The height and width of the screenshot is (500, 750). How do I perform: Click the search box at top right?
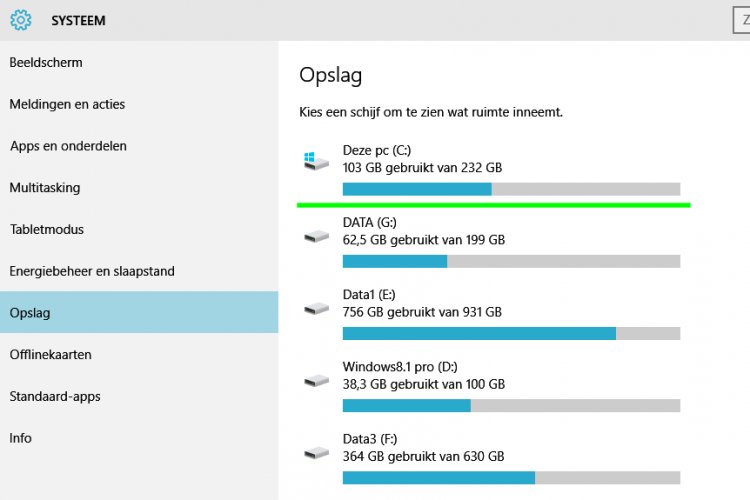[741, 19]
